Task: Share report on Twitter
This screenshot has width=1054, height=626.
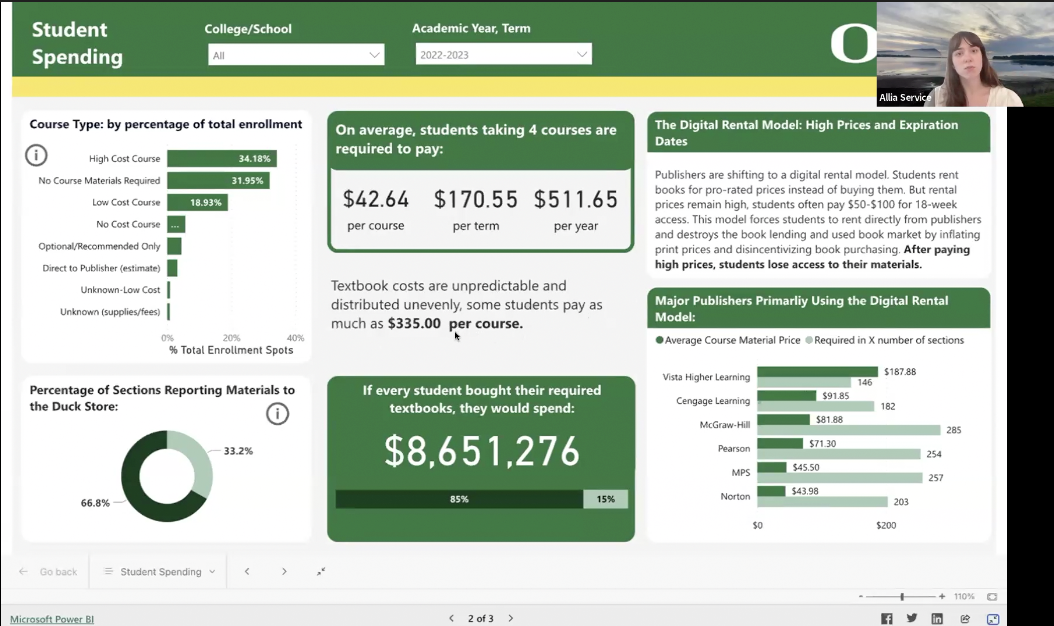Action: 911,619
